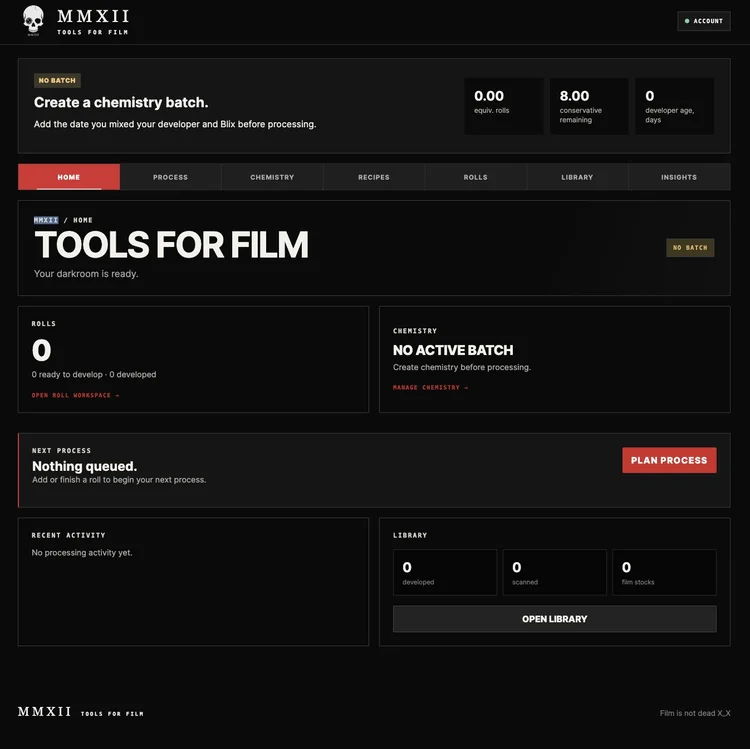Click the Home breadcrumb text
Viewport: 750px width, 749px height.
pyautogui.click(x=83, y=220)
